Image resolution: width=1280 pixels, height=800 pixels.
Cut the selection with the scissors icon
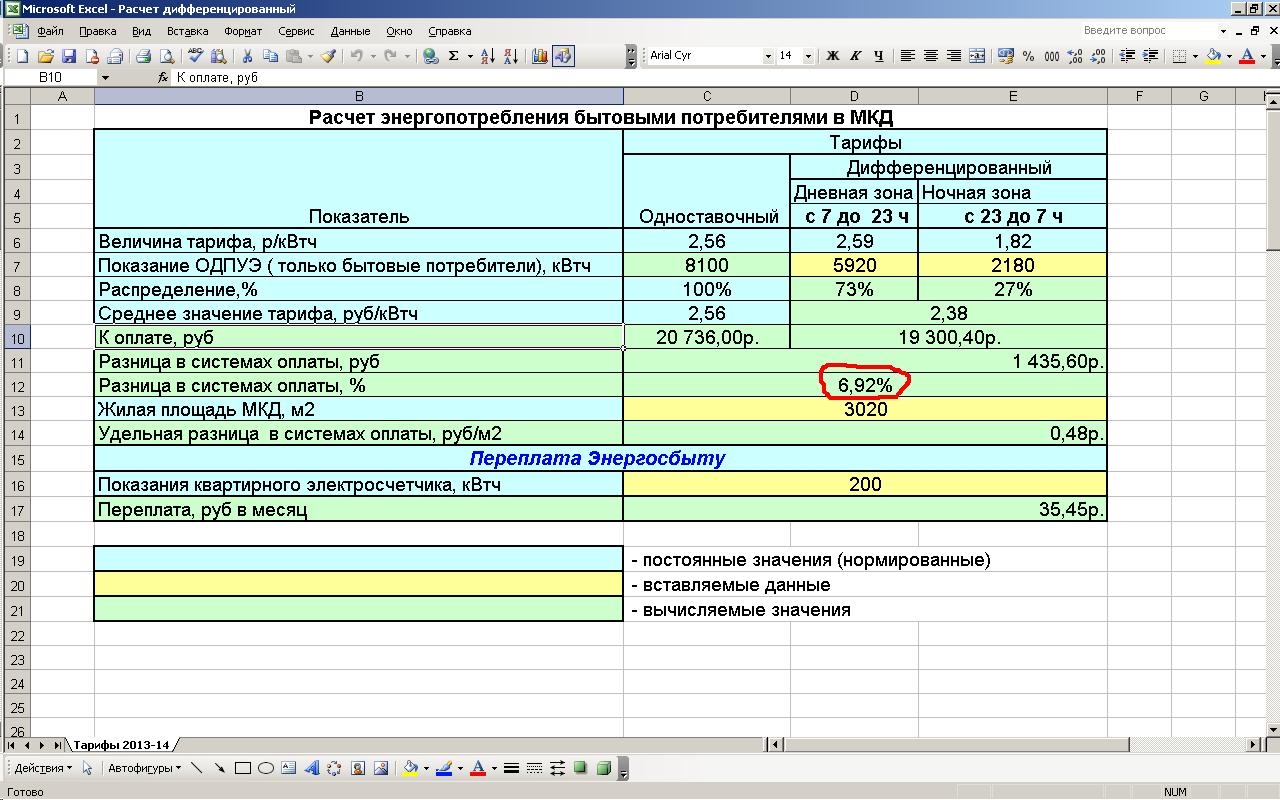tap(246, 56)
